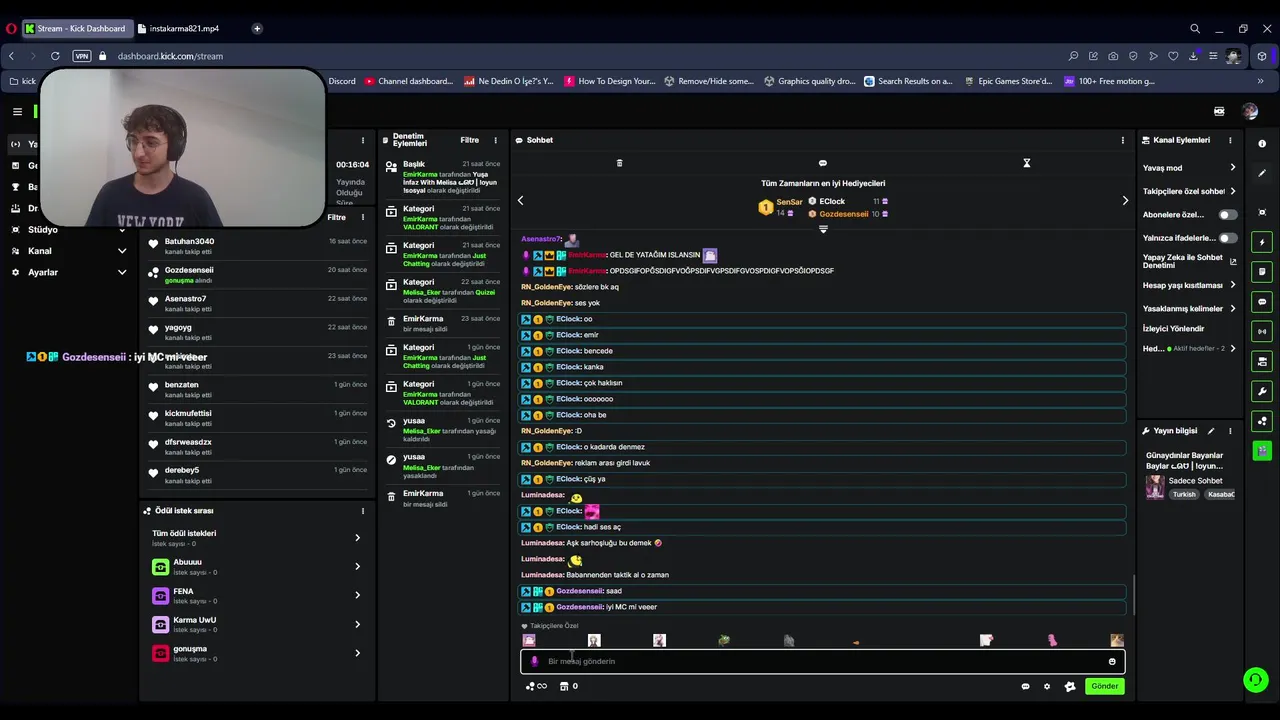Open Yapay Zeka ile Sohbet Denetimi
The height and width of the screenshot is (720, 1280).
tap(1189, 261)
